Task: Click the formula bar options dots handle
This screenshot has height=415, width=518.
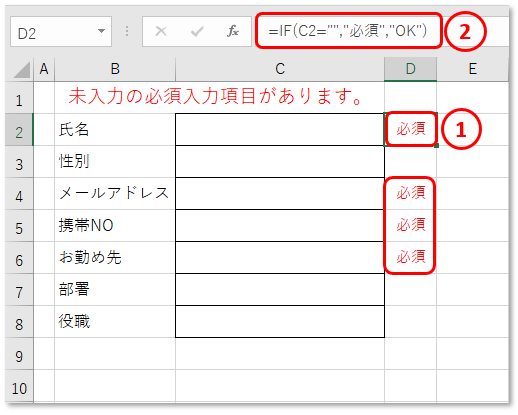Action: [127, 31]
